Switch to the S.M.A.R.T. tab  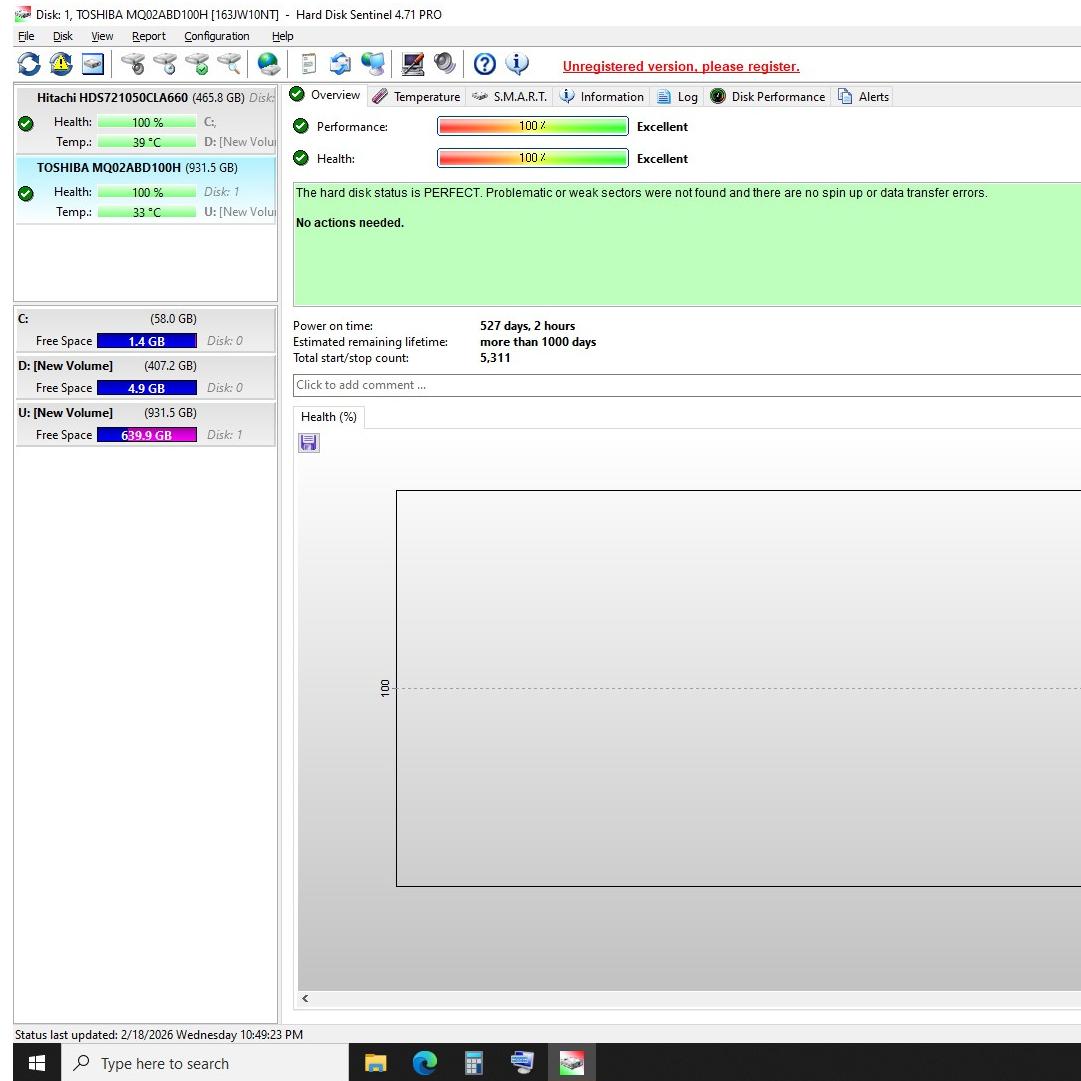tap(510, 96)
